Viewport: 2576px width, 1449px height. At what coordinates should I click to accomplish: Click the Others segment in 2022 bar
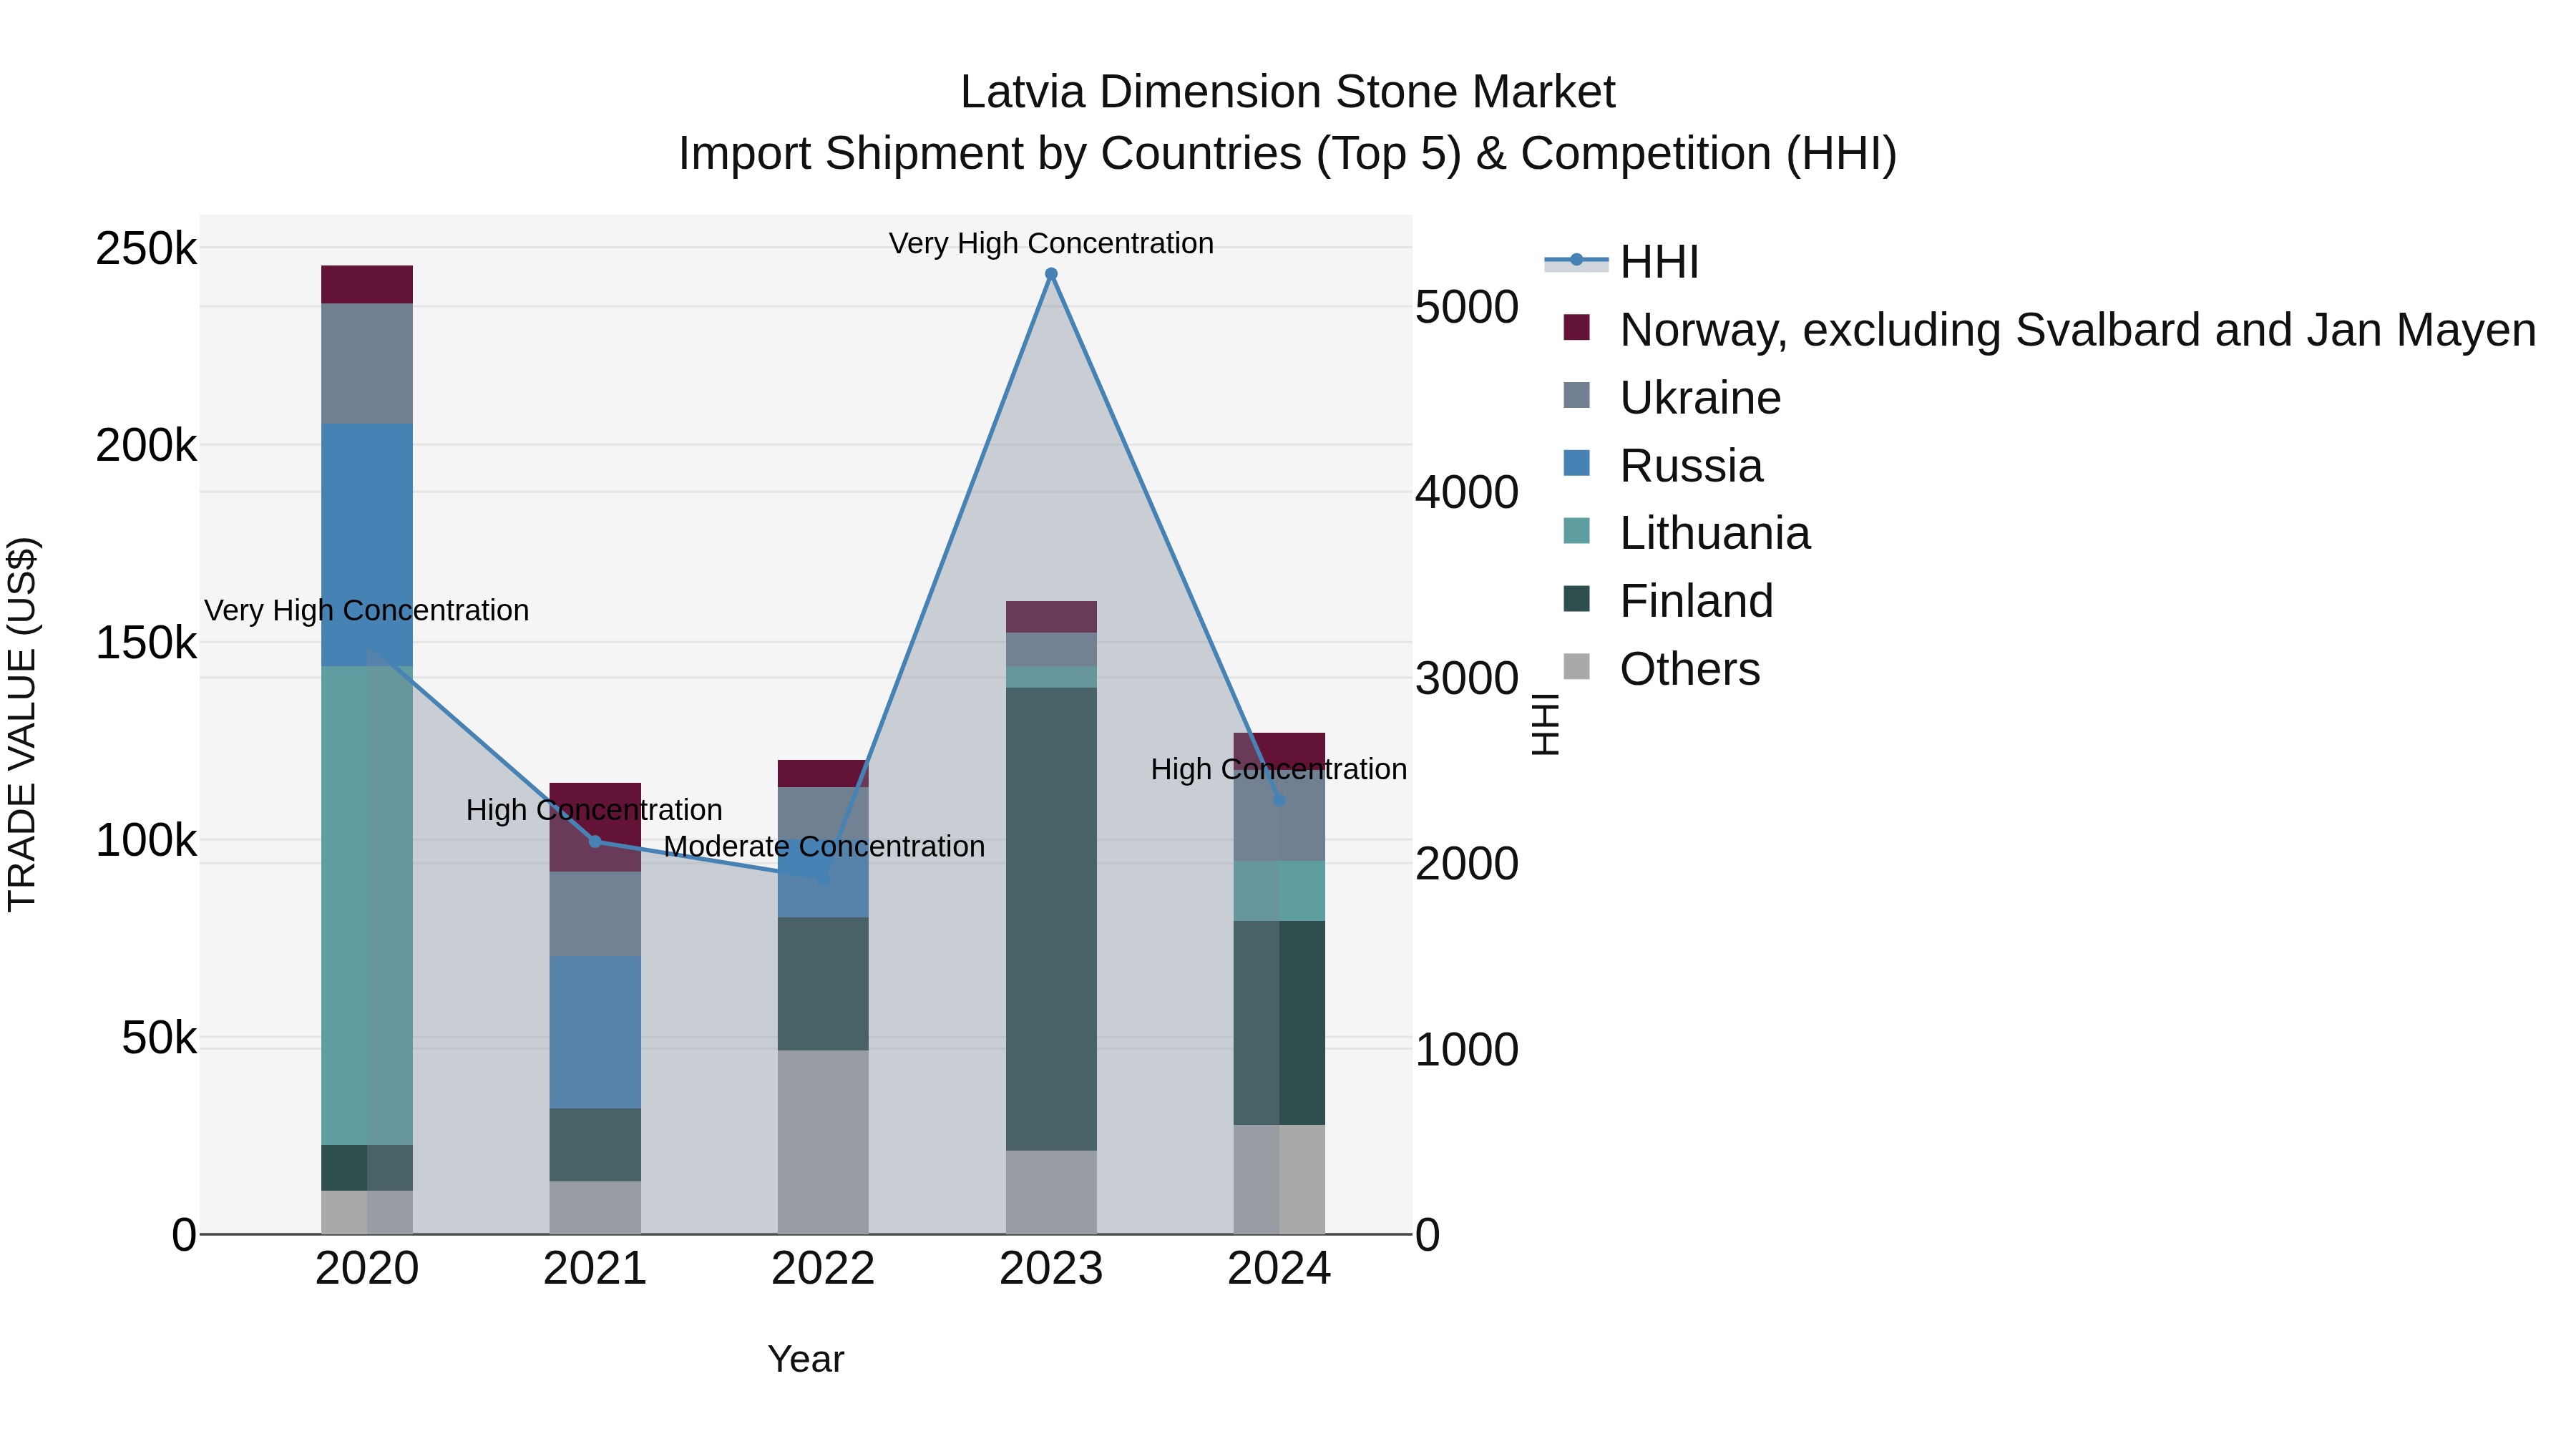tap(823, 1142)
